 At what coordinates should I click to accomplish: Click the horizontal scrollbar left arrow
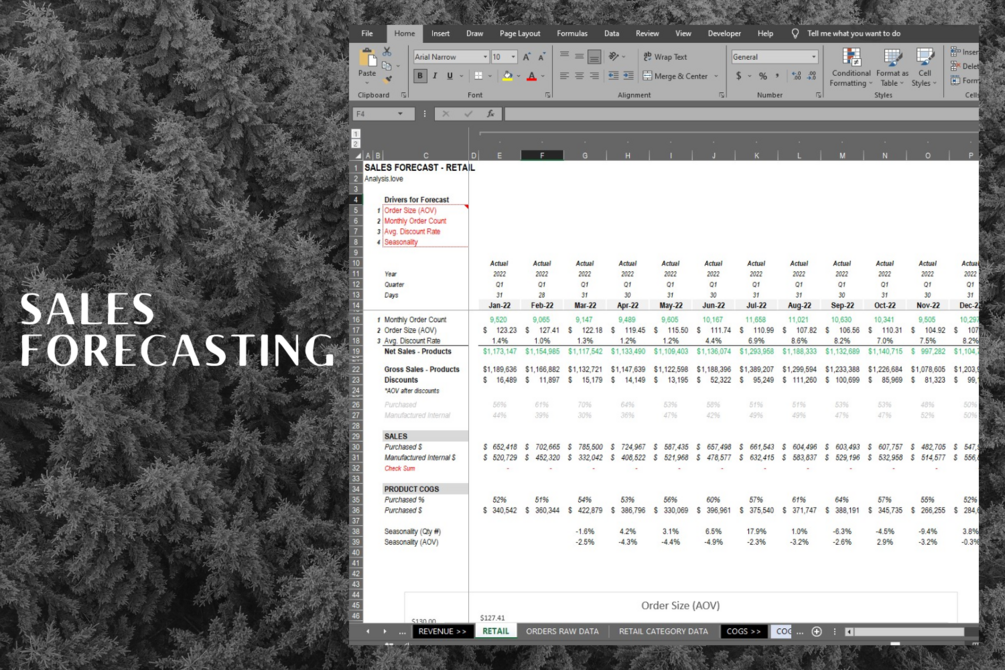[x=849, y=632]
